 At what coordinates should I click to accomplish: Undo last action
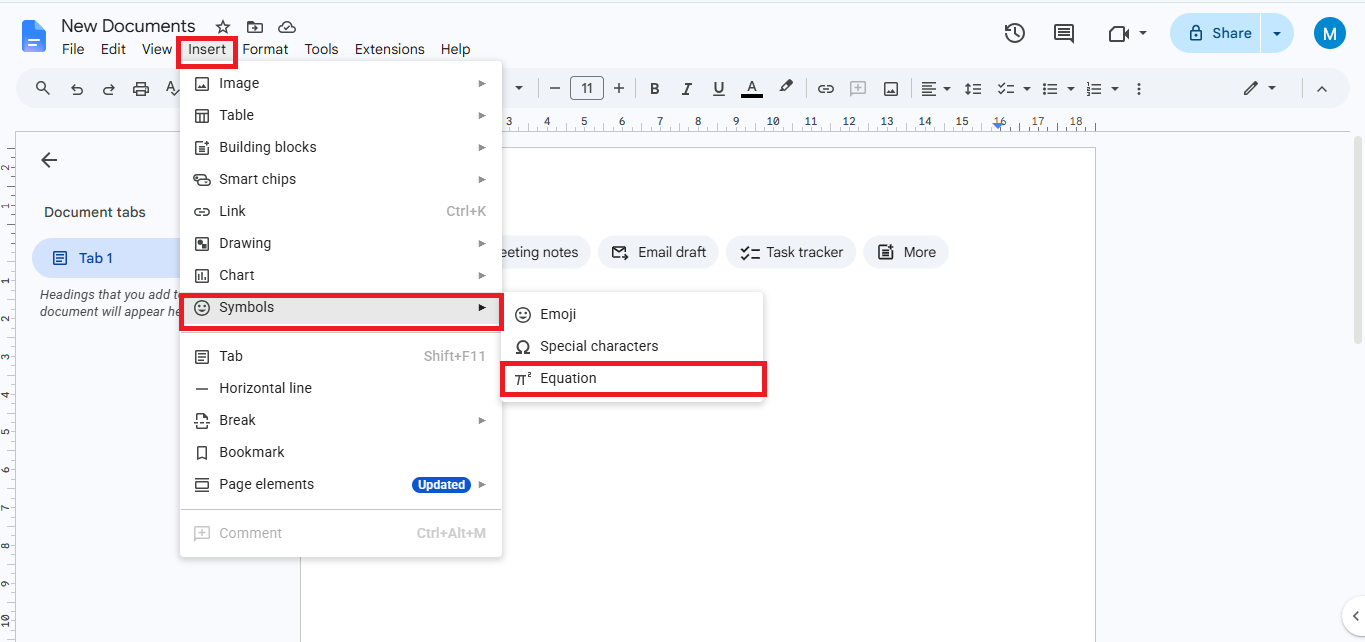tap(77, 89)
